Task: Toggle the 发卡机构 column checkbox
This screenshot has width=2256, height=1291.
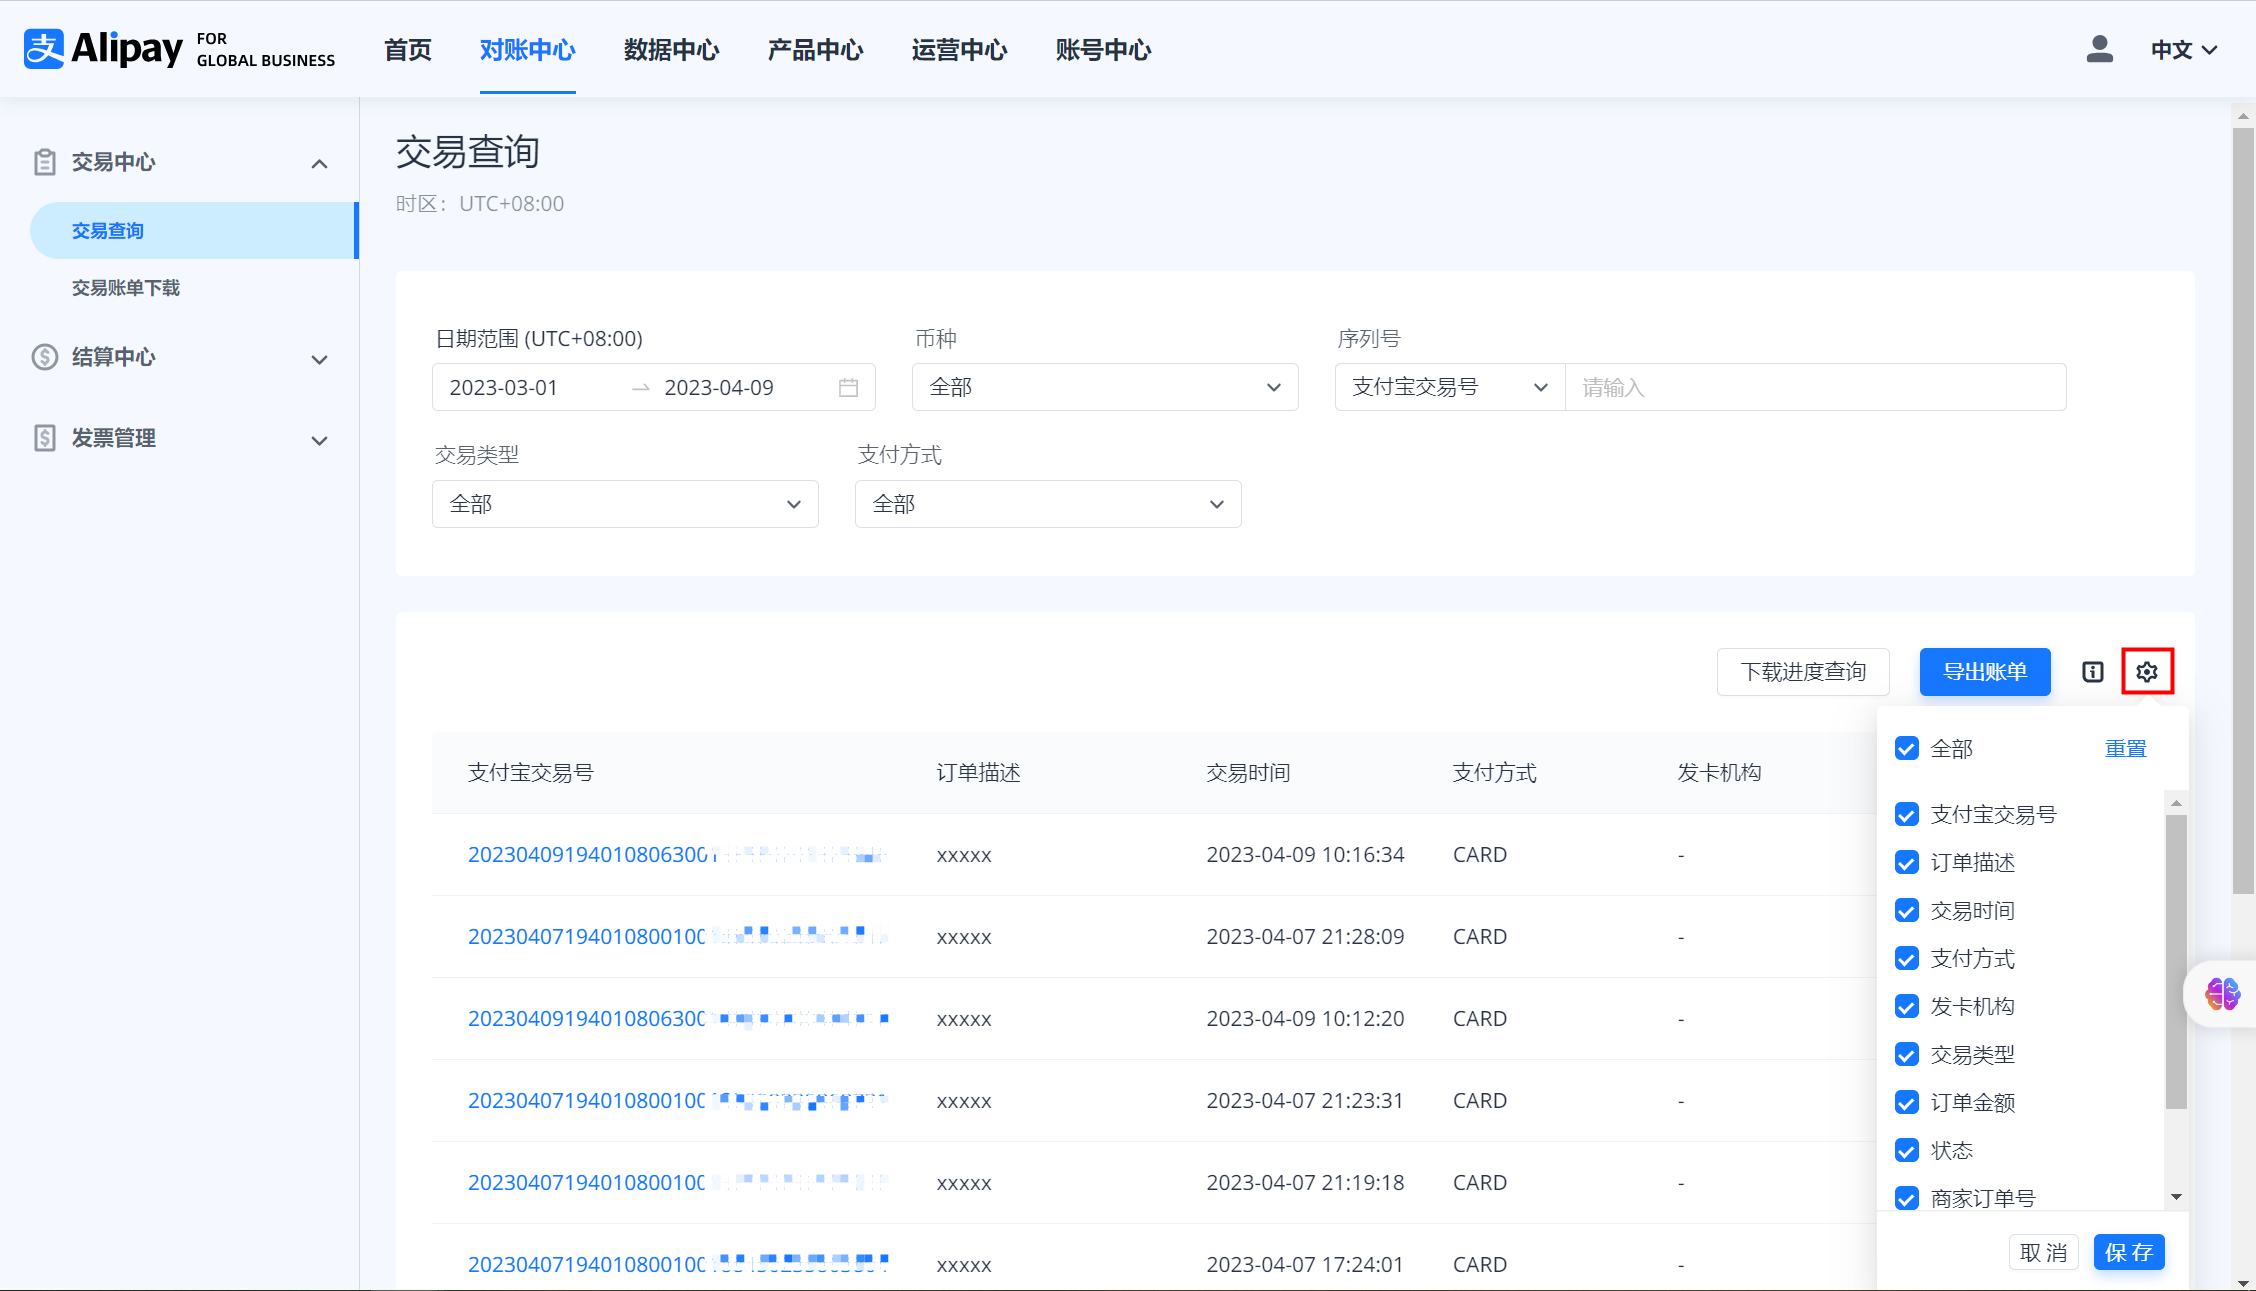Action: click(1907, 1007)
